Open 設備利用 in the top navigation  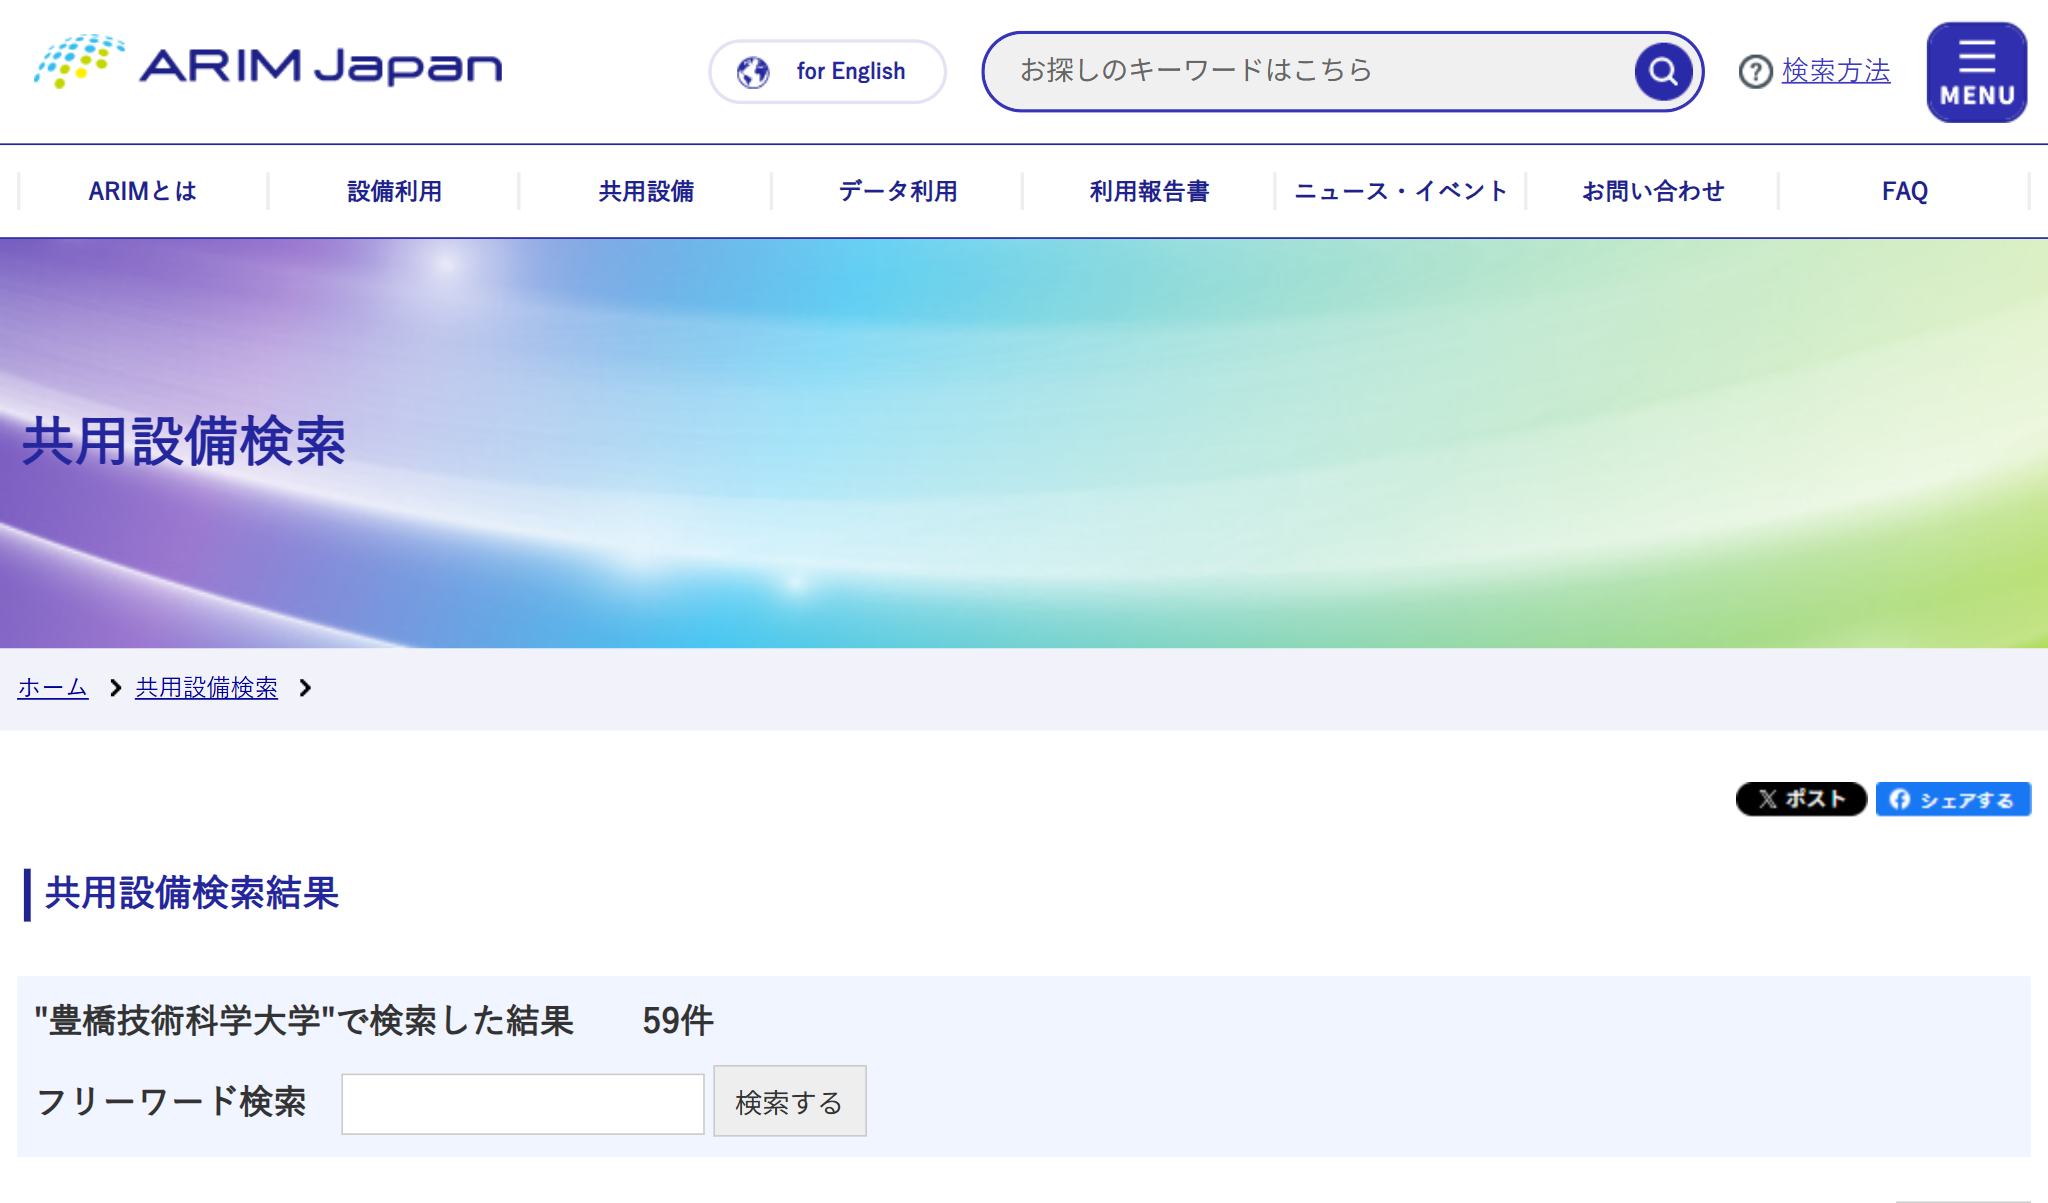394,190
